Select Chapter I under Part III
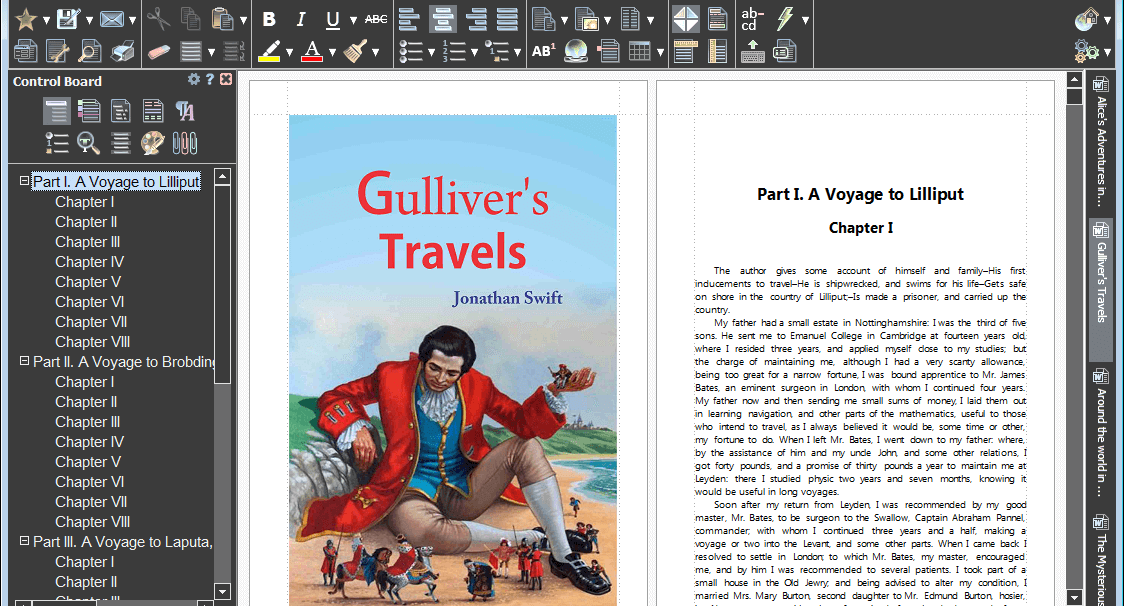 pyautogui.click(x=85, y=562)
